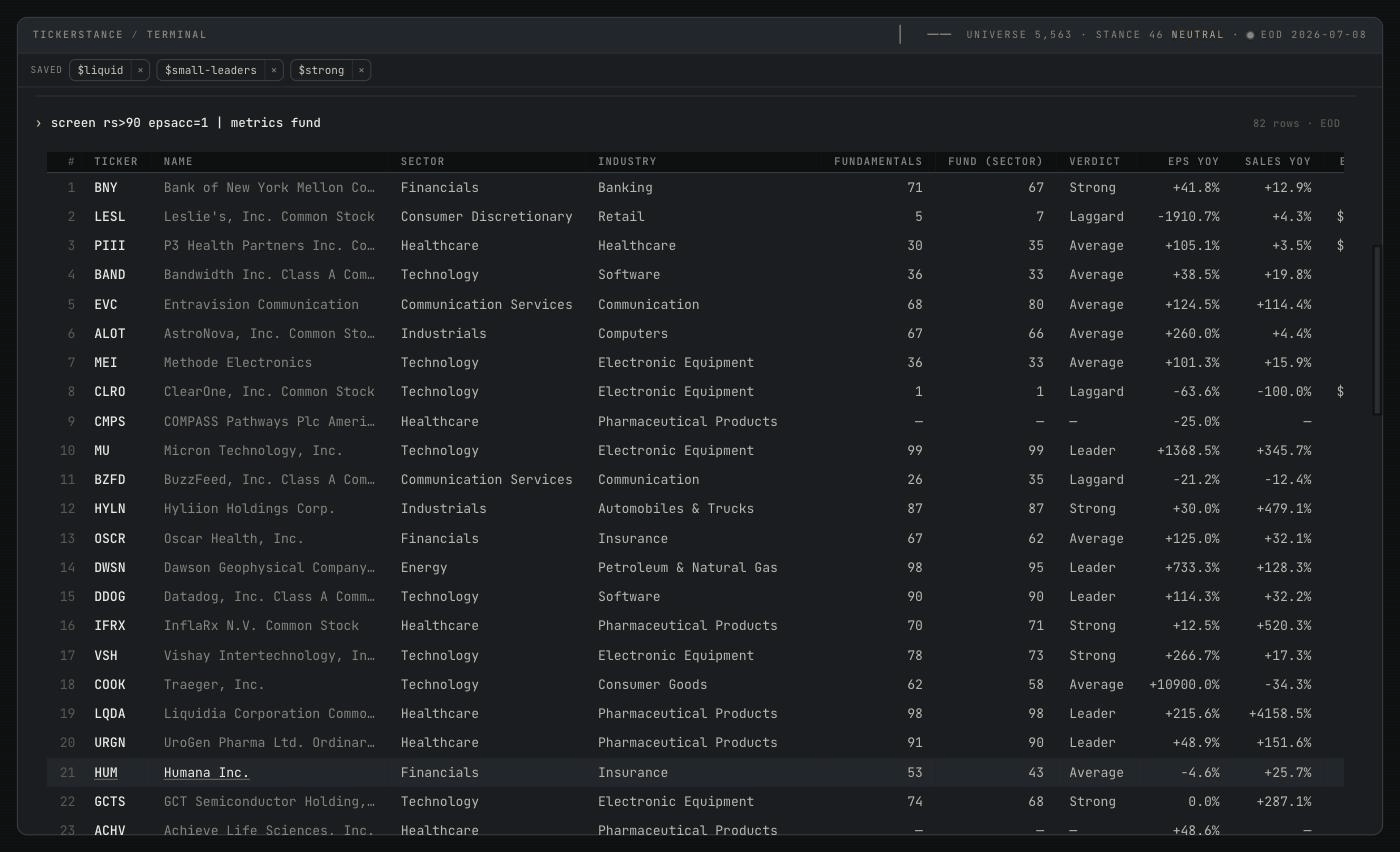
Task: Open the DWSN ticker
Action: coord(110,567)
